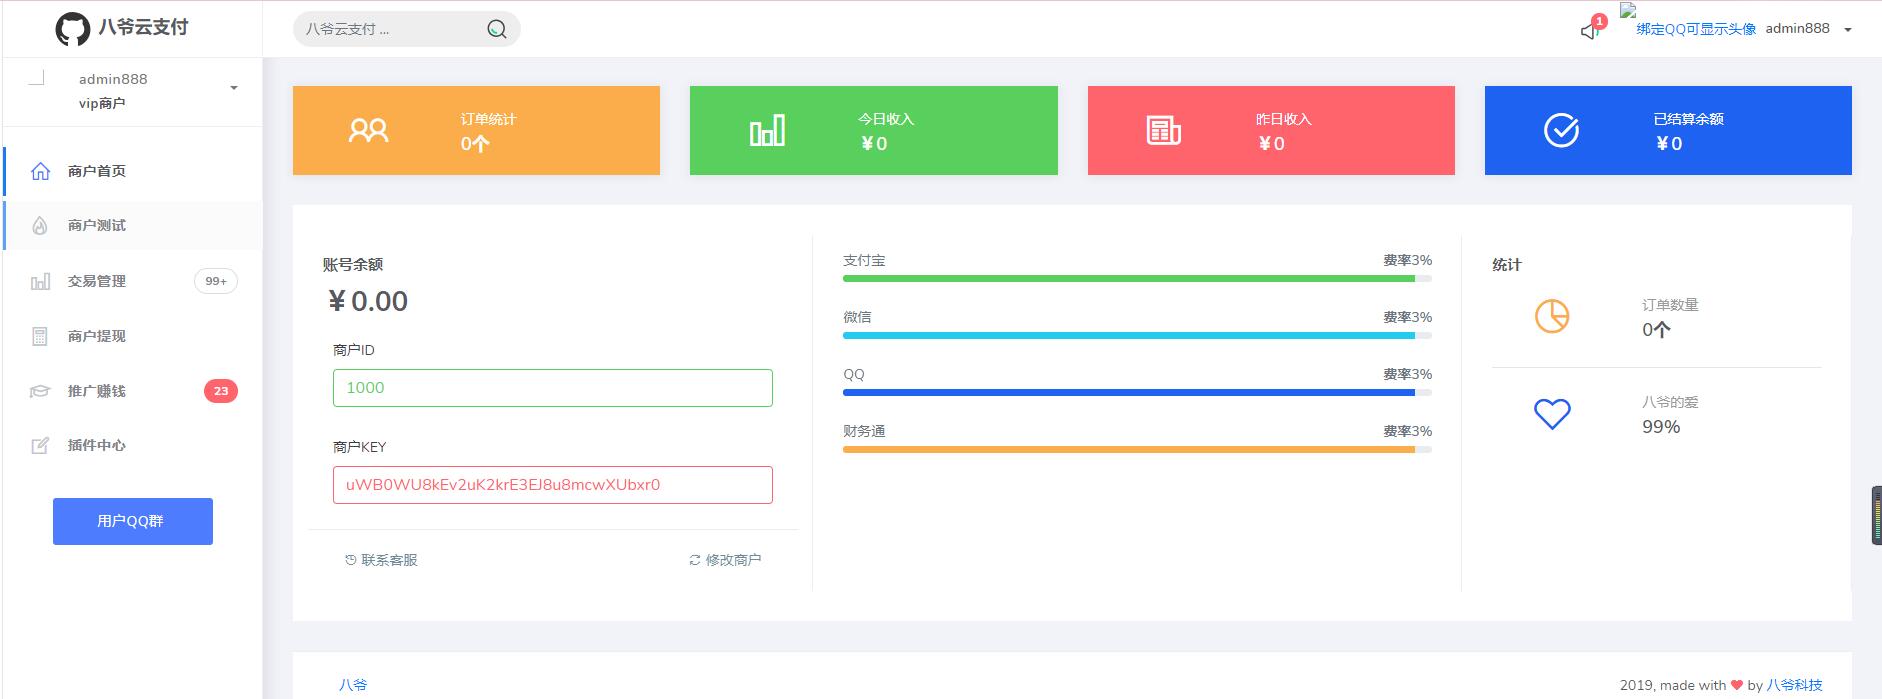Click the broken avatar image in header
Viewport: 1882px width, 699px height.
coord(1628,10)
